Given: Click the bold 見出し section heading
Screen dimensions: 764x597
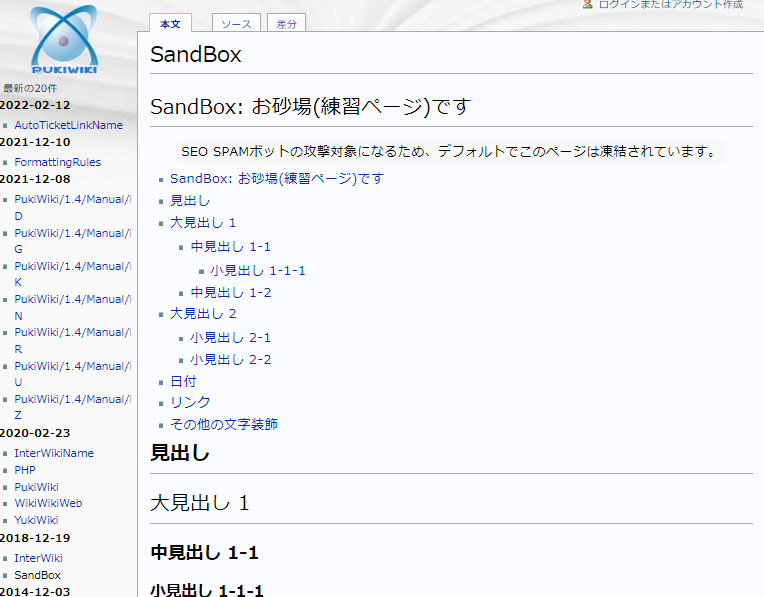Looking at the screenshot, I should point(180,453).
